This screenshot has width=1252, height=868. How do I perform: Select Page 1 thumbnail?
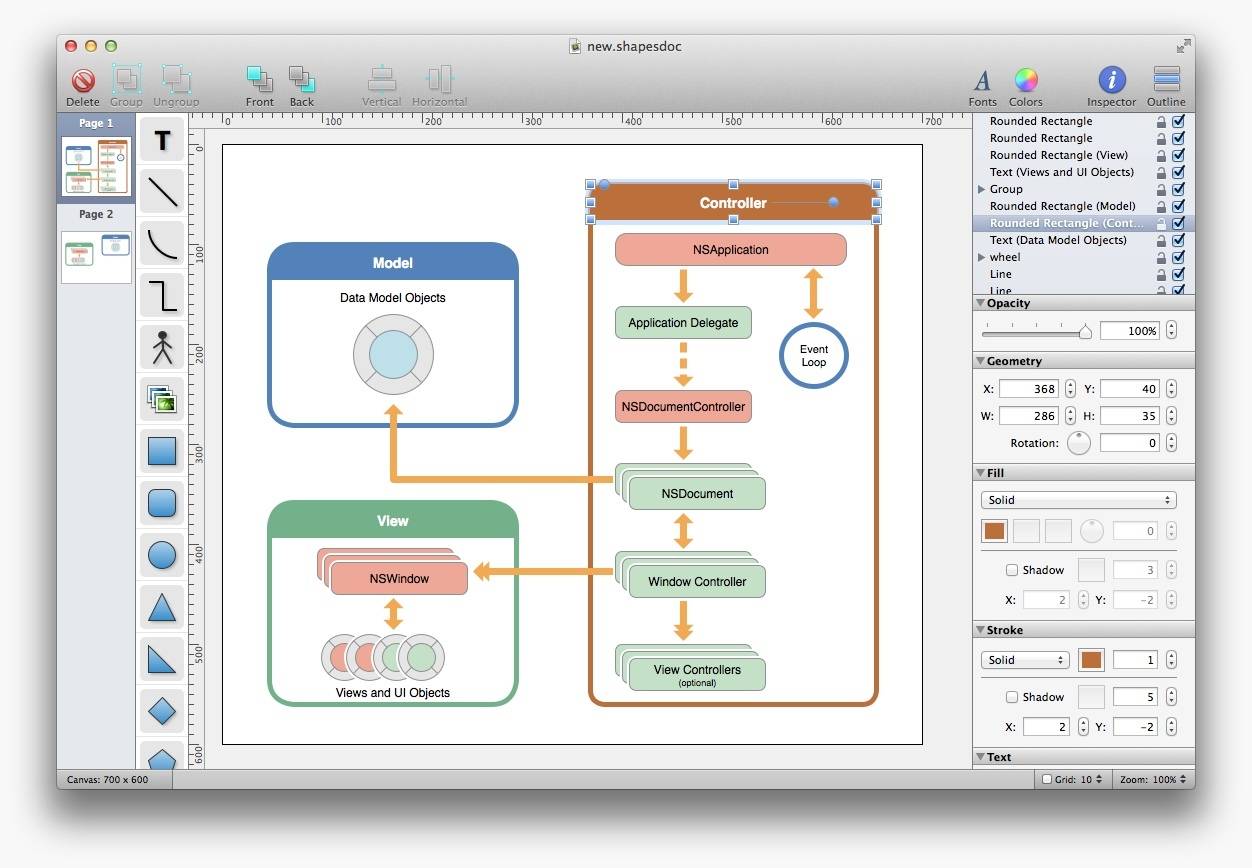tap(96, 166)
